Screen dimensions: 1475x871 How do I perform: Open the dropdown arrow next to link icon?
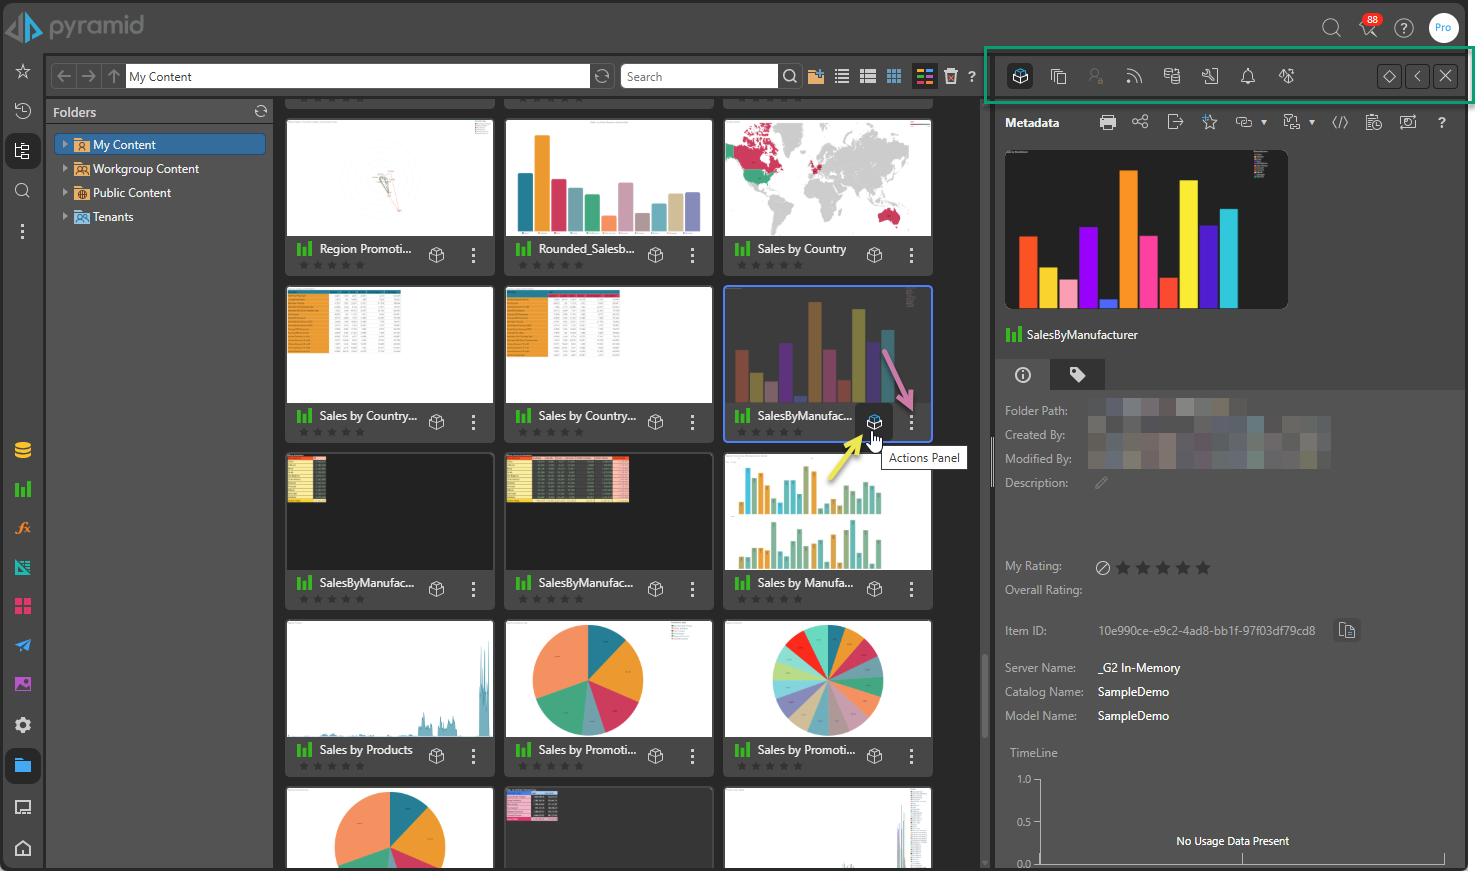(x=1264, y=123)
